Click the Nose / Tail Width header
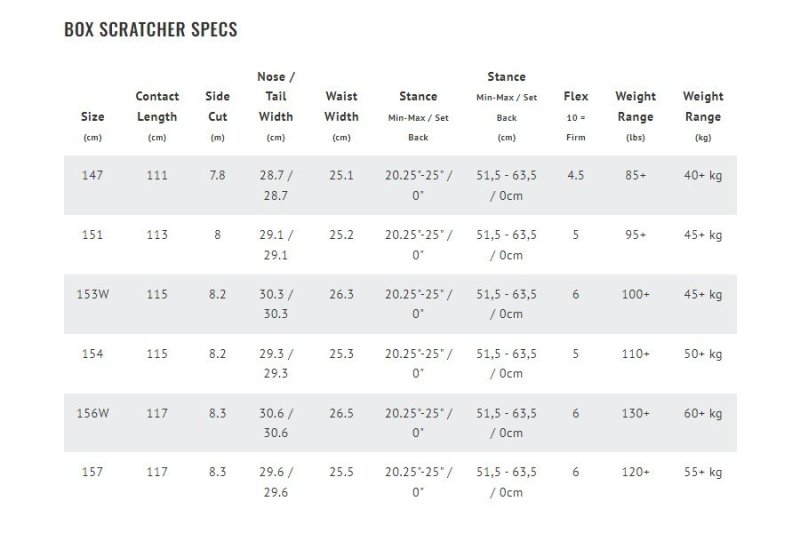 coord(275,97)
